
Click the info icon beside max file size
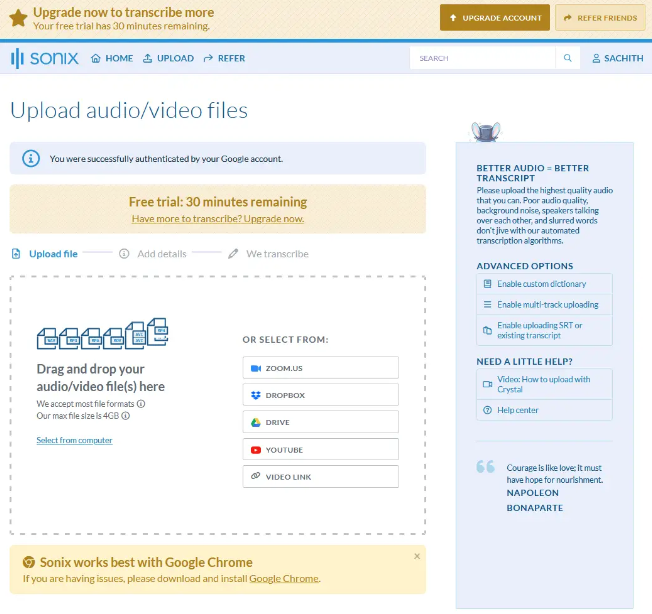point(126,416)
